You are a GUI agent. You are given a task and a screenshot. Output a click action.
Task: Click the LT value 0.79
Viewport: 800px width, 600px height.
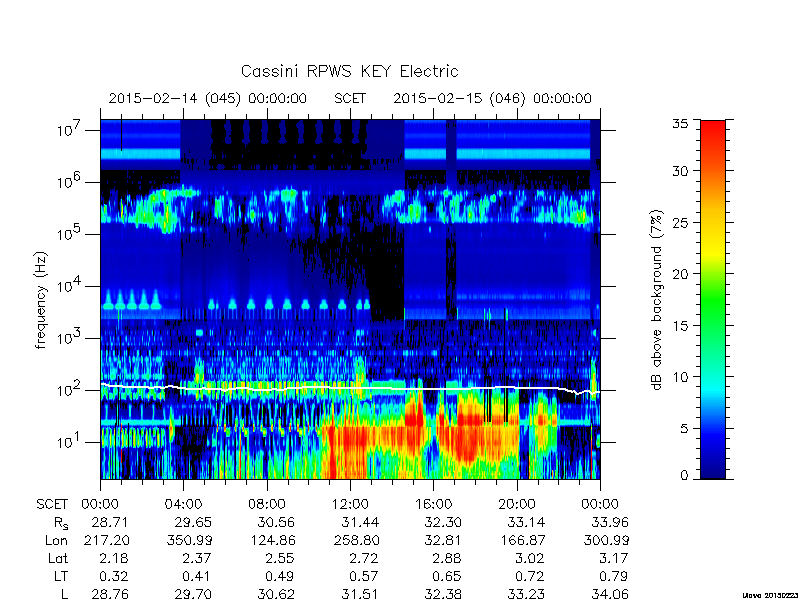click(614, 576)
